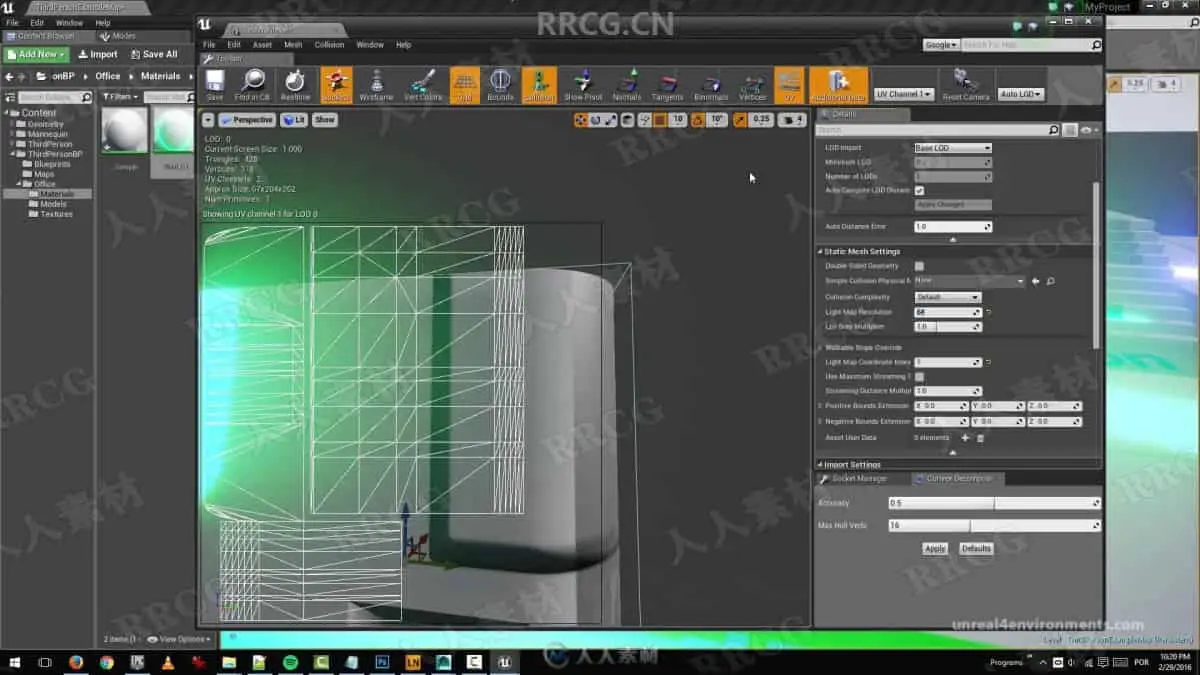
Task: Toggle the Wireframe view icon
Action: pyautogui.click(x=376, y=84)
